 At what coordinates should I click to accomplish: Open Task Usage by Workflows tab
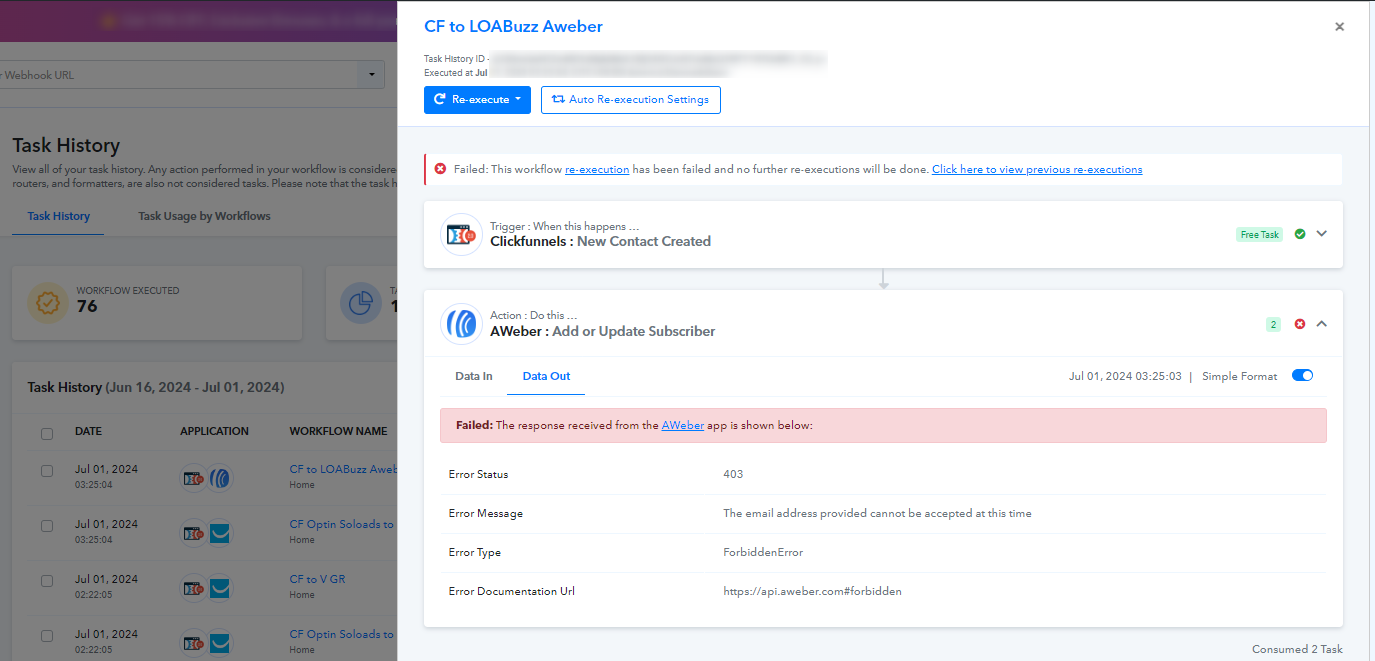pos(204,216)
